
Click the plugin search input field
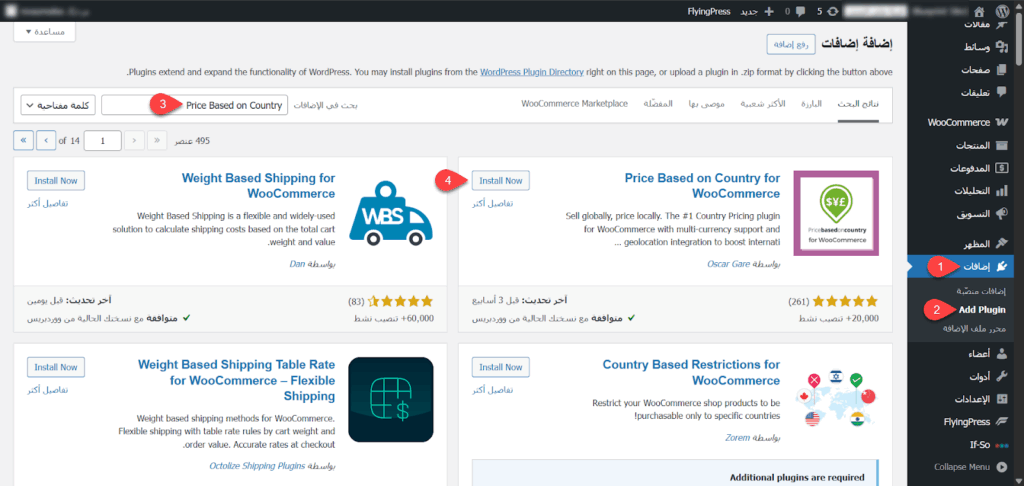(195, 105)
